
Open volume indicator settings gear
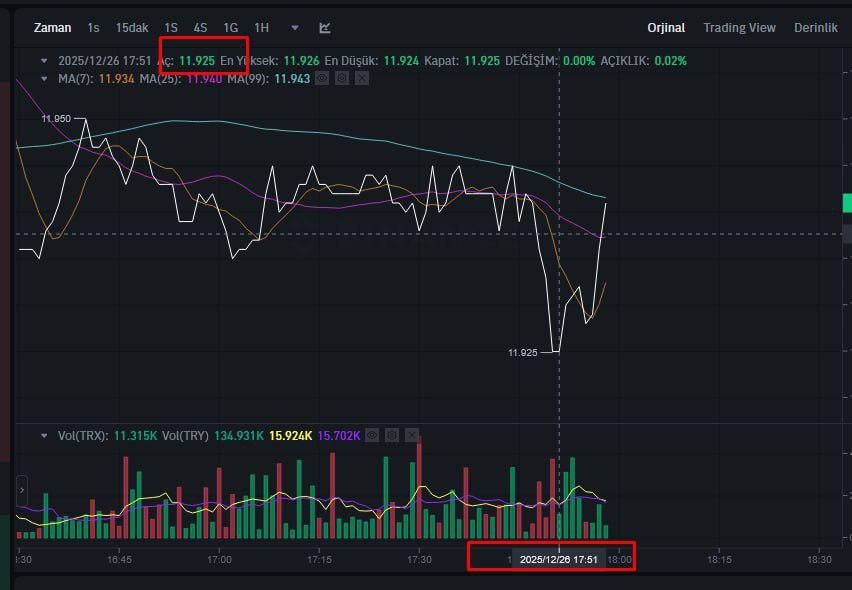pos(392,435)
